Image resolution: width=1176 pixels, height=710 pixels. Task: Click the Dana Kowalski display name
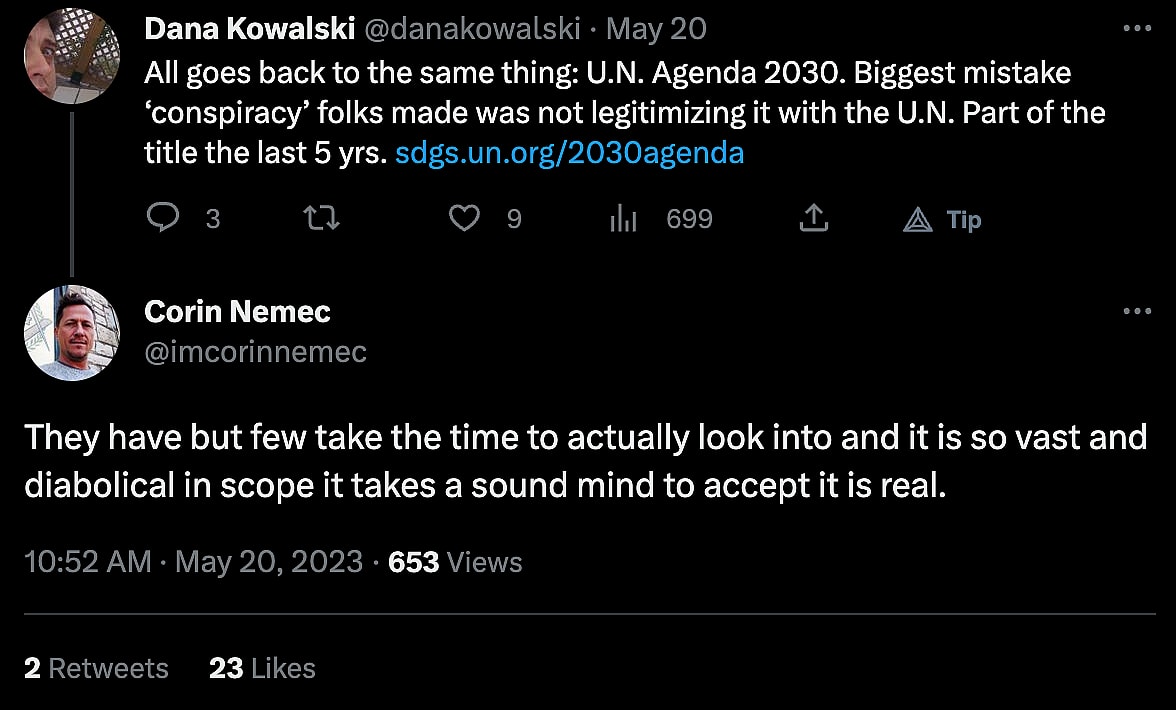coord(249,30)
